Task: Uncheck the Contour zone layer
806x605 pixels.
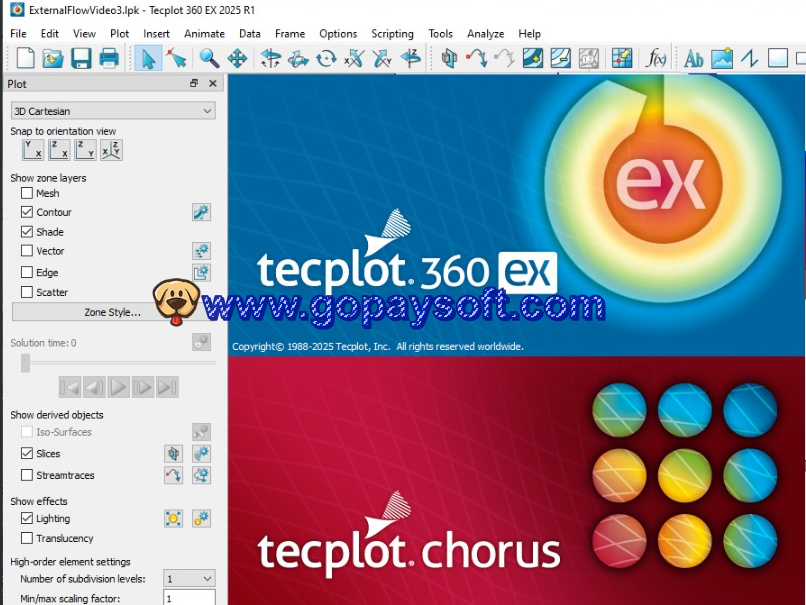Action: click(x=27, y=212)
